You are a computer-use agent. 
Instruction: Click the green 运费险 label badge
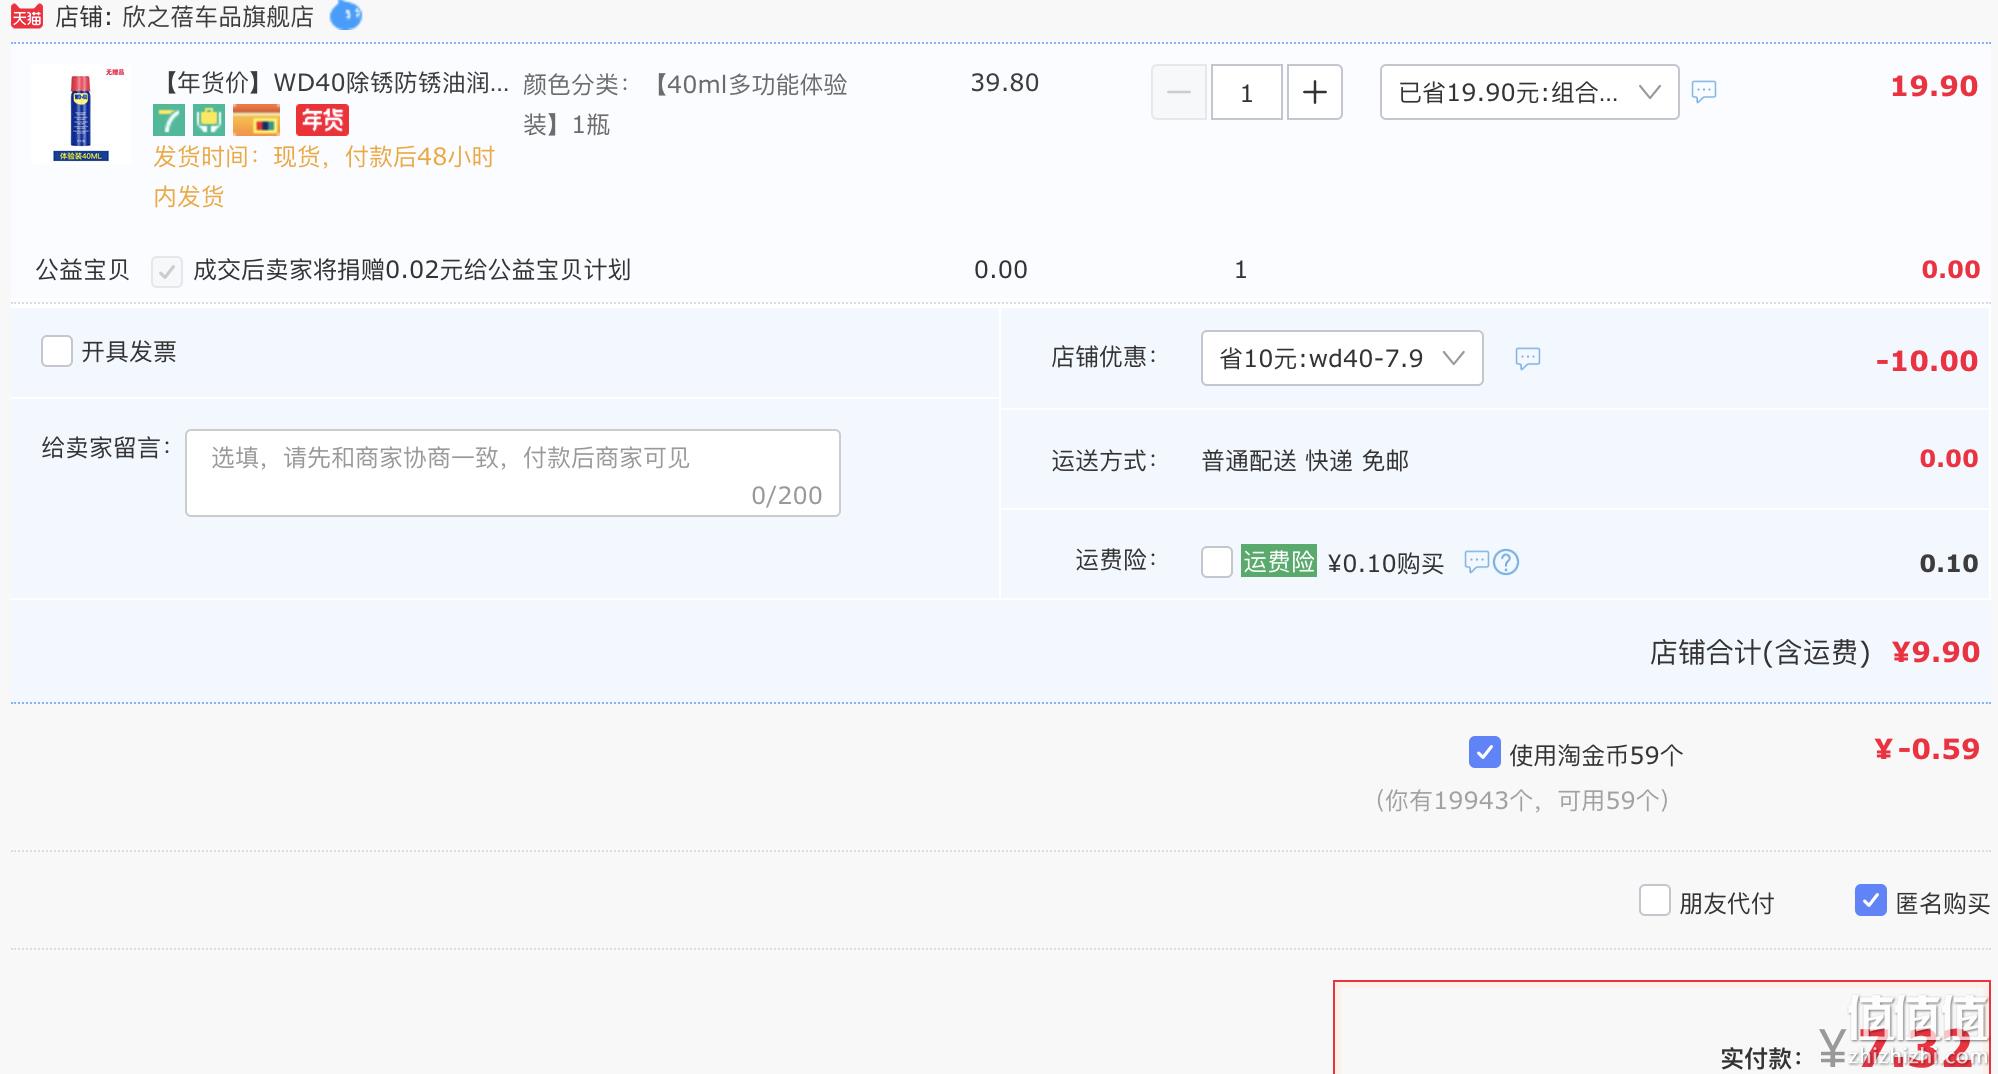pyautogui.click(x=1278, y=562)
